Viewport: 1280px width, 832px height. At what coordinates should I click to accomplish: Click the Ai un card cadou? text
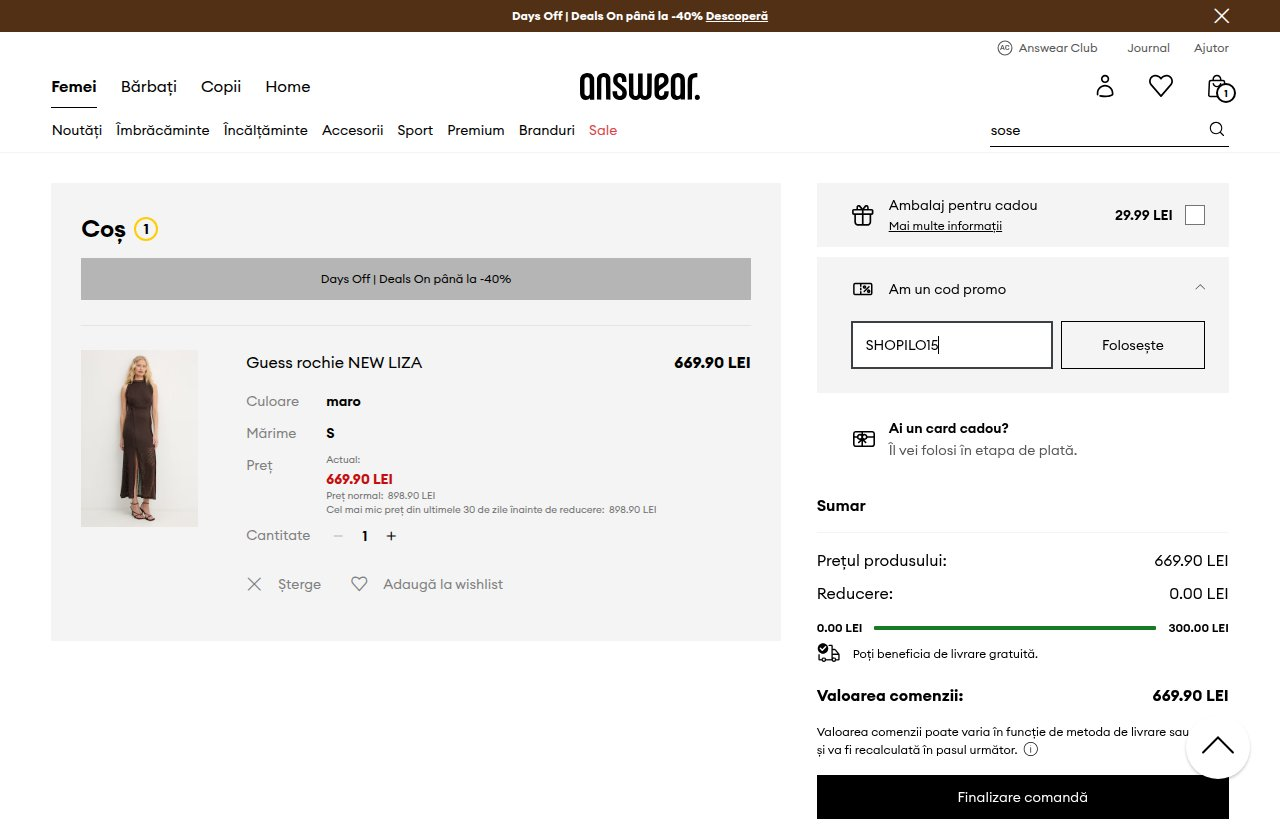pyautogui.click(x=949, y=428)
